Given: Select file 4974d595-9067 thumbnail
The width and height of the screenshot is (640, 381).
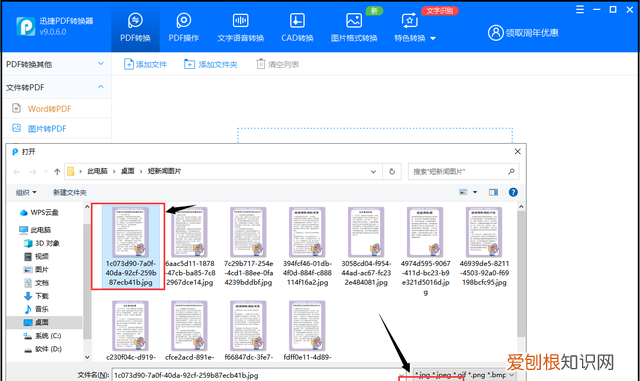Looking at the screenshot, I should pos(425,232).
